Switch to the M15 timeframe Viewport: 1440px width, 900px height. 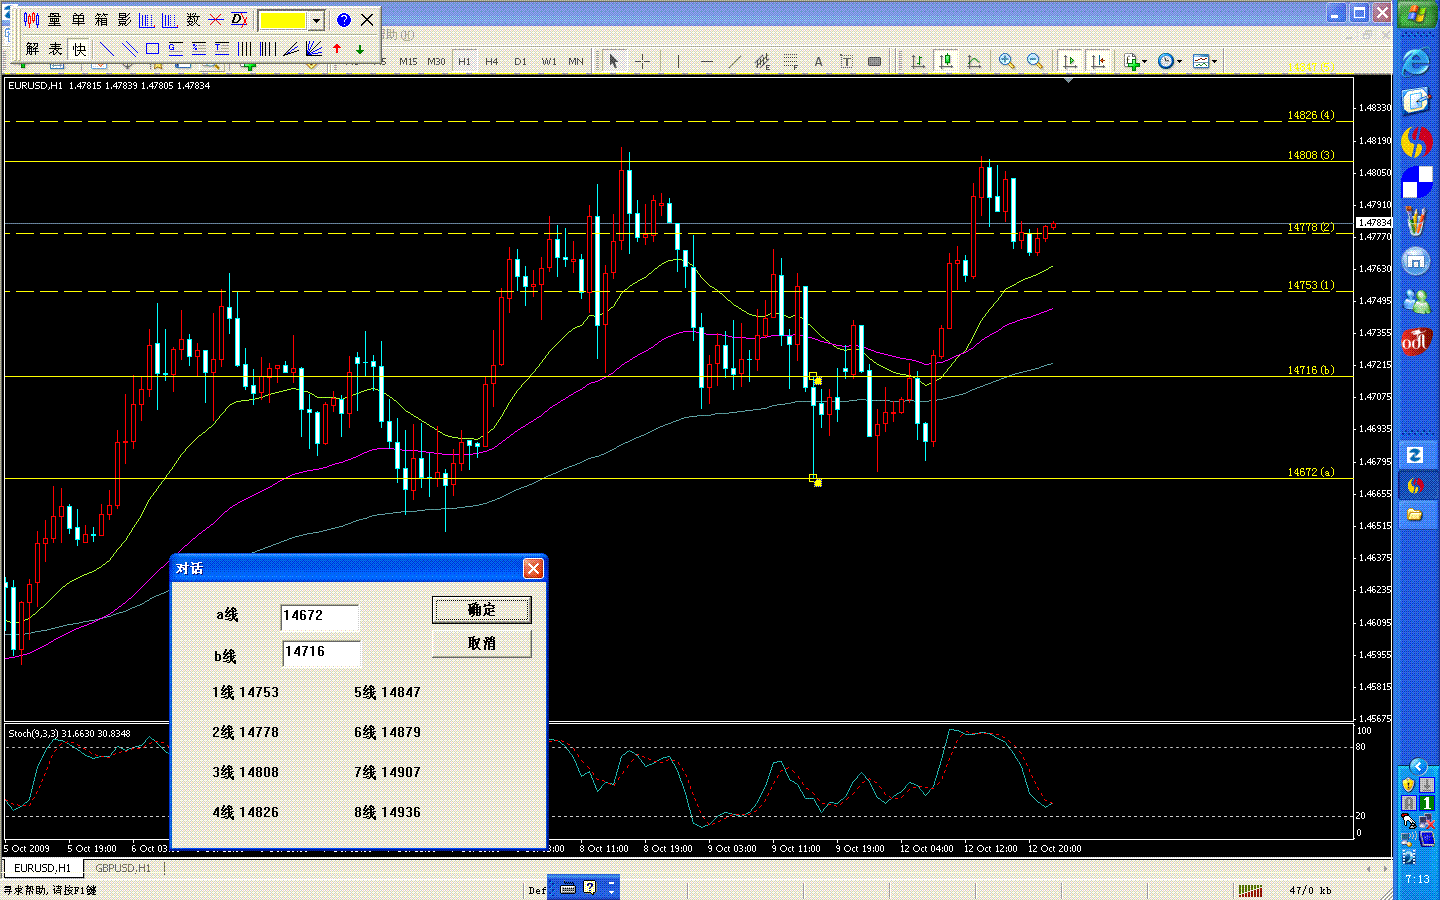408,62
